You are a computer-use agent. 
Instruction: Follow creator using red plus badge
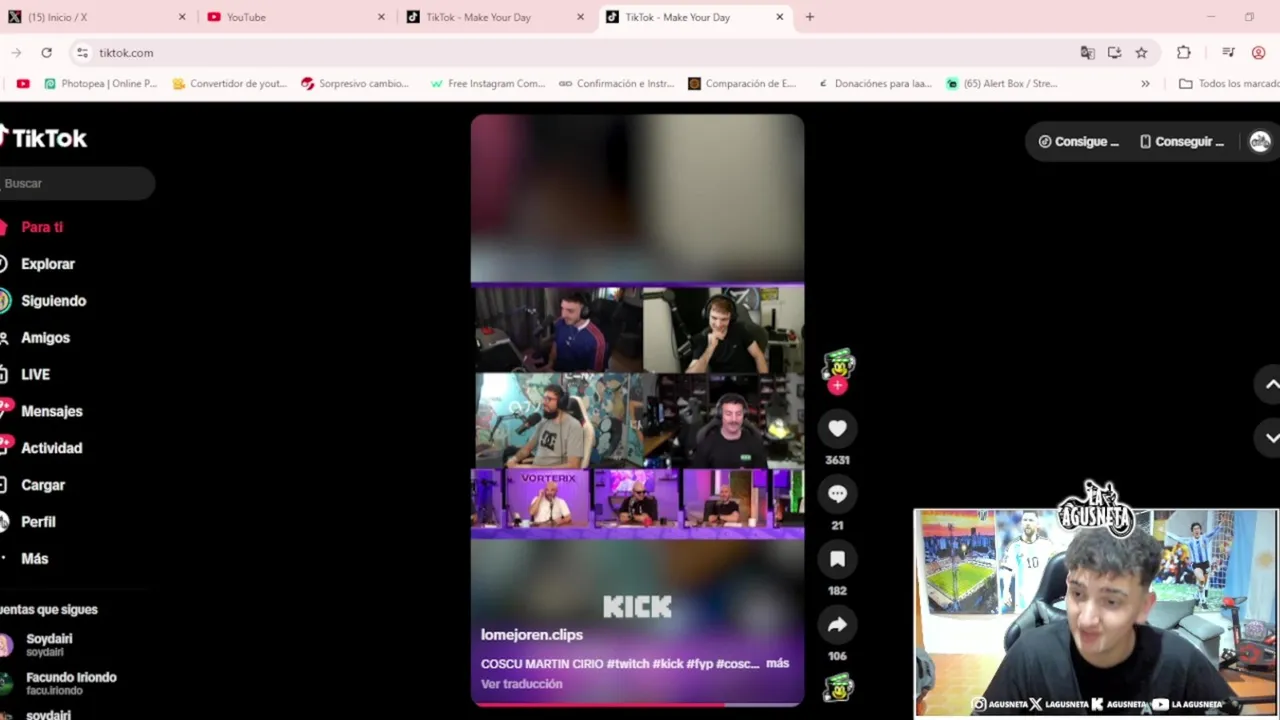click(x=837, y=386)
